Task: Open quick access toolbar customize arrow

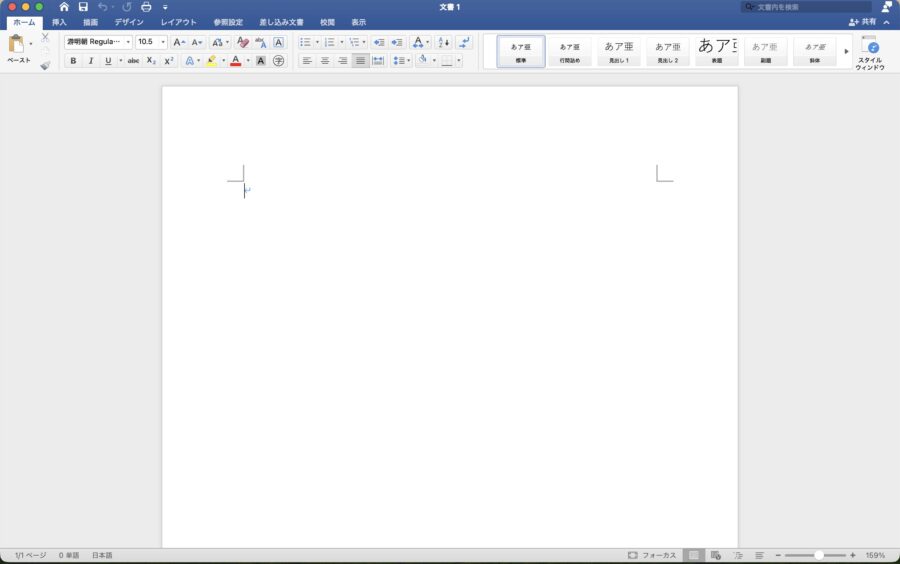Action: point(165,7)
